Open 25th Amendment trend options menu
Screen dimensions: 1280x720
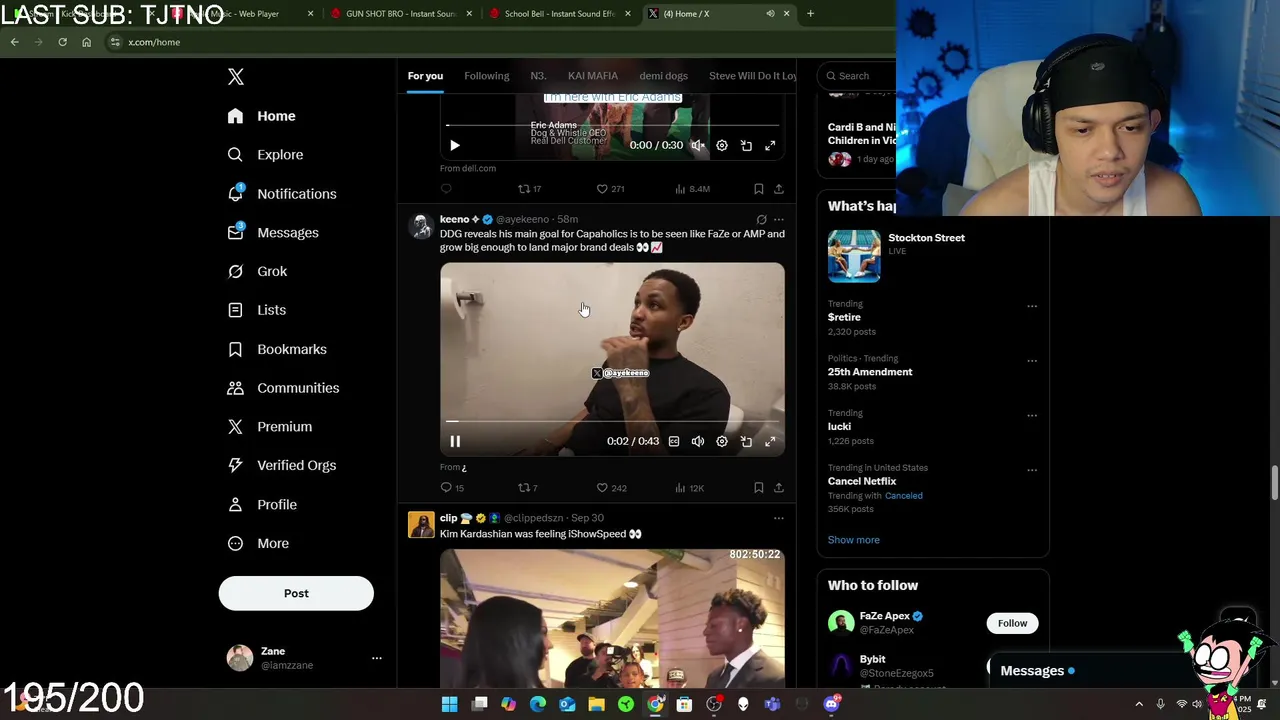point(1032,361)
